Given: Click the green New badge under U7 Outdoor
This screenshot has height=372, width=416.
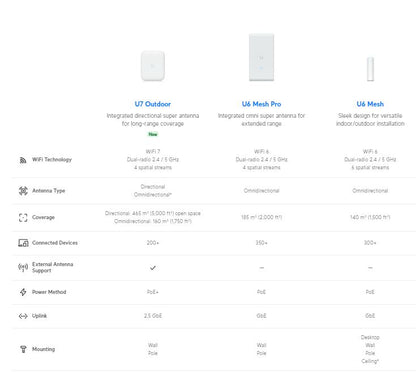Looking at the screenshot, I should pyautogui.click(x=153, y=134).
